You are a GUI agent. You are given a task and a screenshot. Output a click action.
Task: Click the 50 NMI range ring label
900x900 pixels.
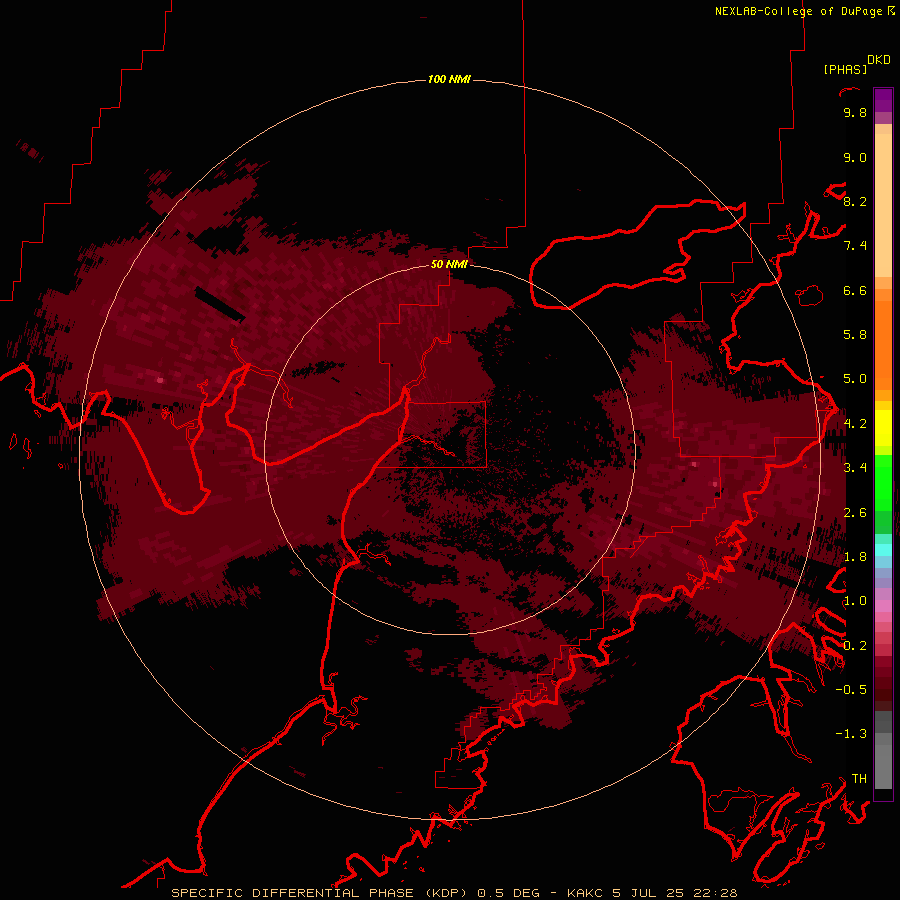tap(449, 264)
